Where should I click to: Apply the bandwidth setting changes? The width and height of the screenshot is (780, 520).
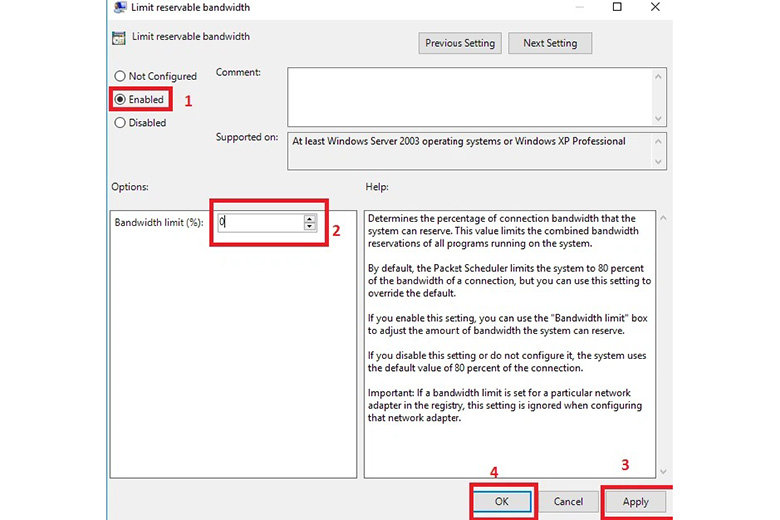(x=635, y=501)
